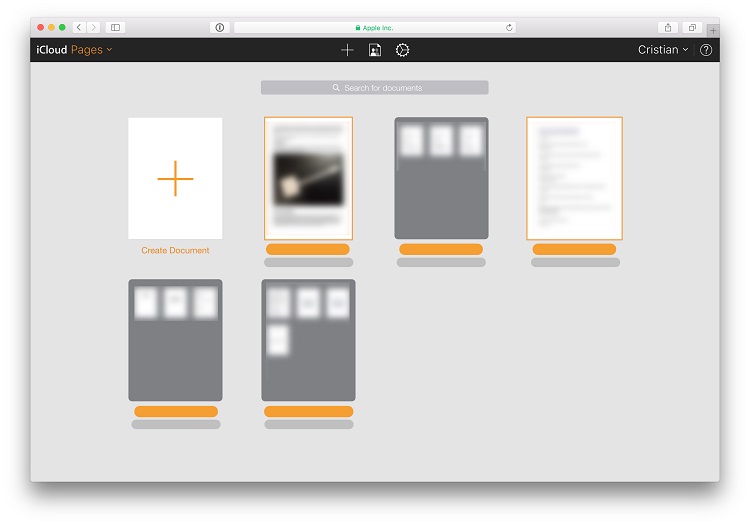Reload the page using the refresh icon
The height and width of the screenshot is (525, 750).
point(509,27)
